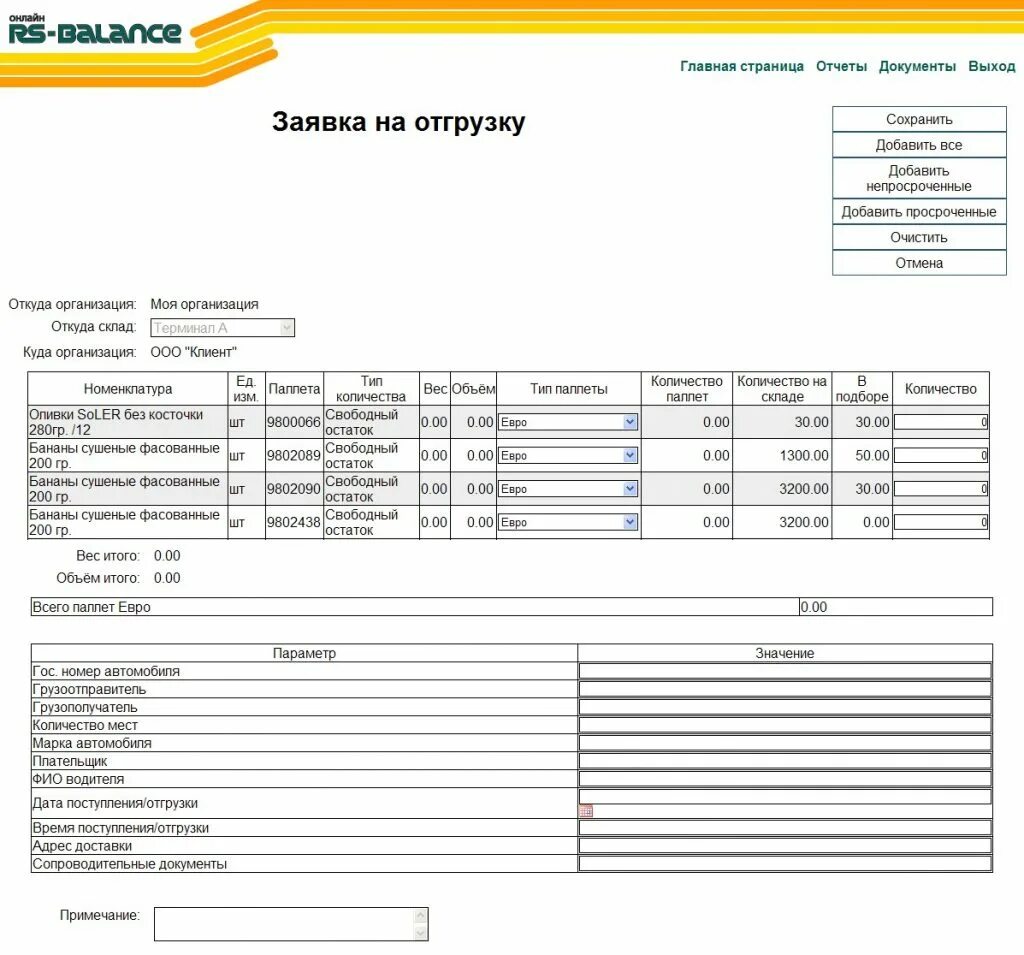Click the Сохранить button
The height and width of the screenshot is (955, 1024).
(919, 119)
